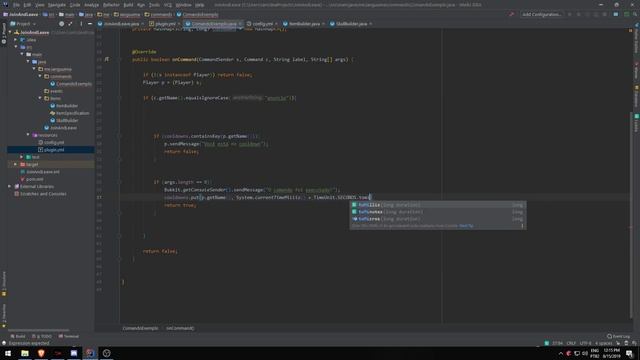Choose the third completion suggestion toMicros
The image size is (640, 360).
[438, 219]
